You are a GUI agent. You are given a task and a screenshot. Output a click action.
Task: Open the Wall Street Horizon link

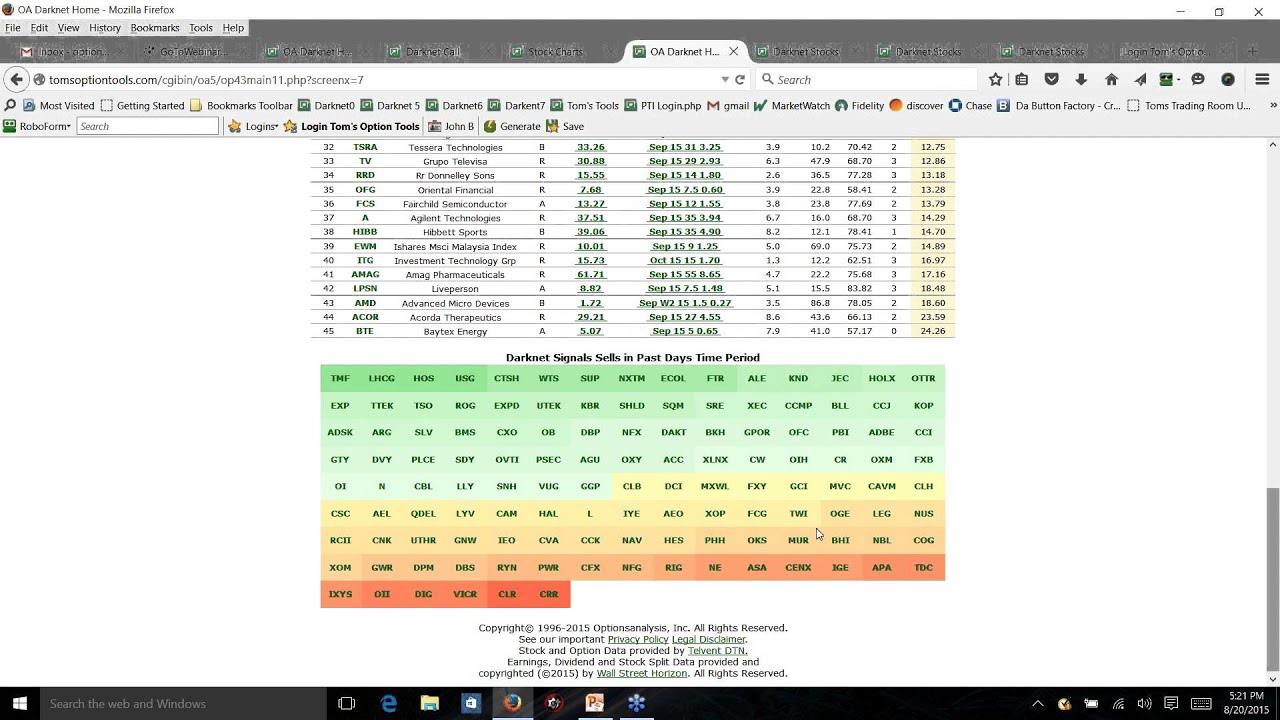click(642, 674)
